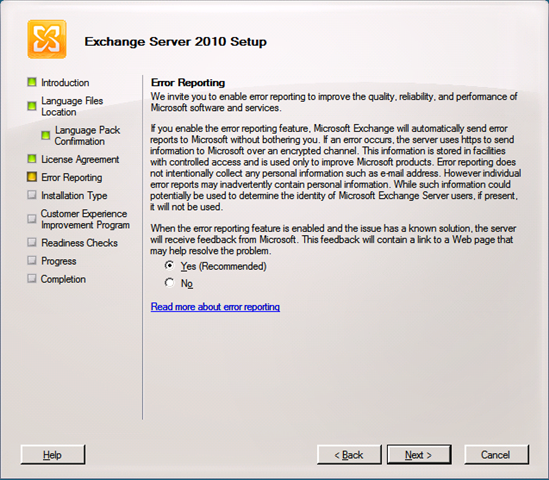Image resolution: width=549 pixels, height=480 pixels.
Task: Click the Readiness Checks step indicator square
Action: [32, 242]
